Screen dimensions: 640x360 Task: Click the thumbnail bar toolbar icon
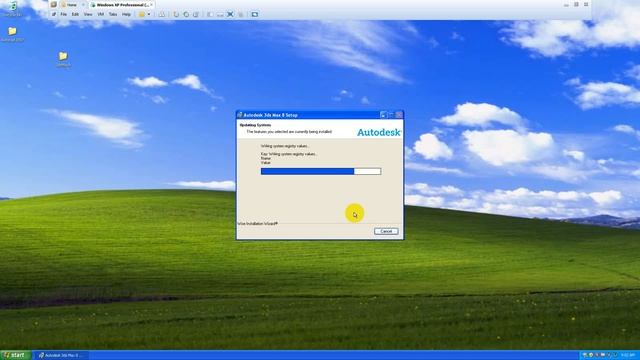coord(220,14)
